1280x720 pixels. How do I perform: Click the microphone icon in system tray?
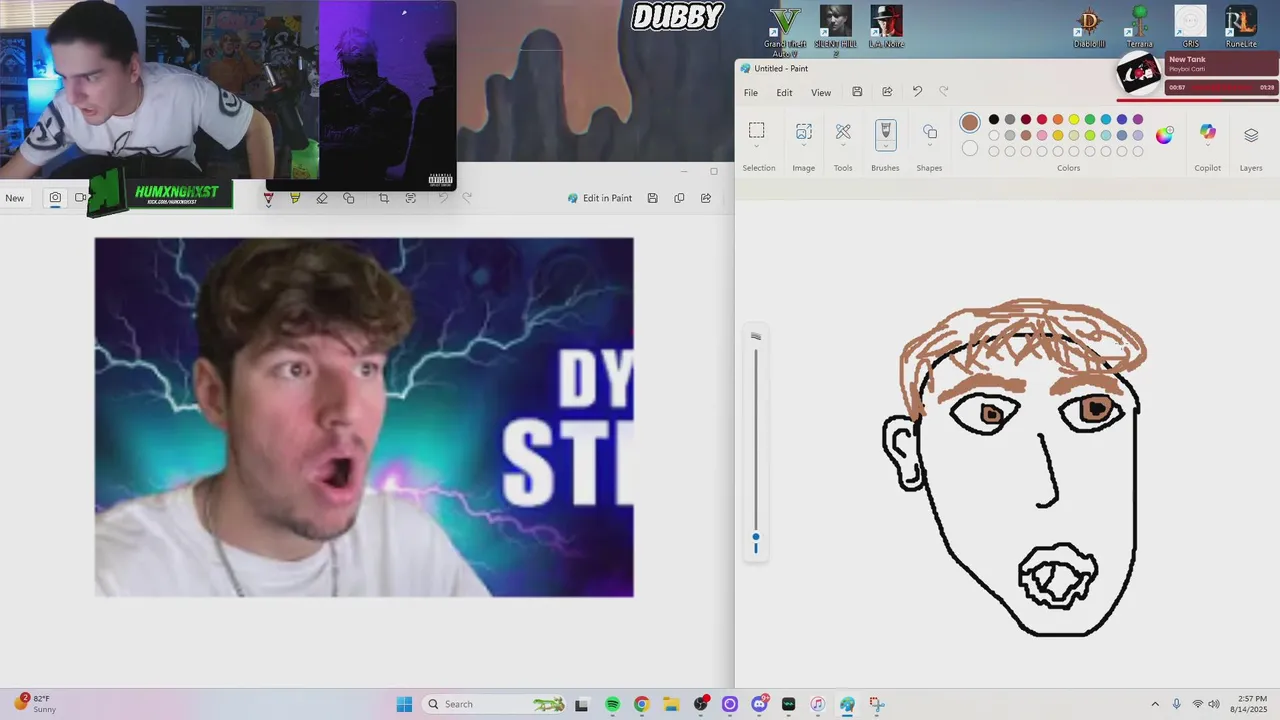coord(1176,704)
